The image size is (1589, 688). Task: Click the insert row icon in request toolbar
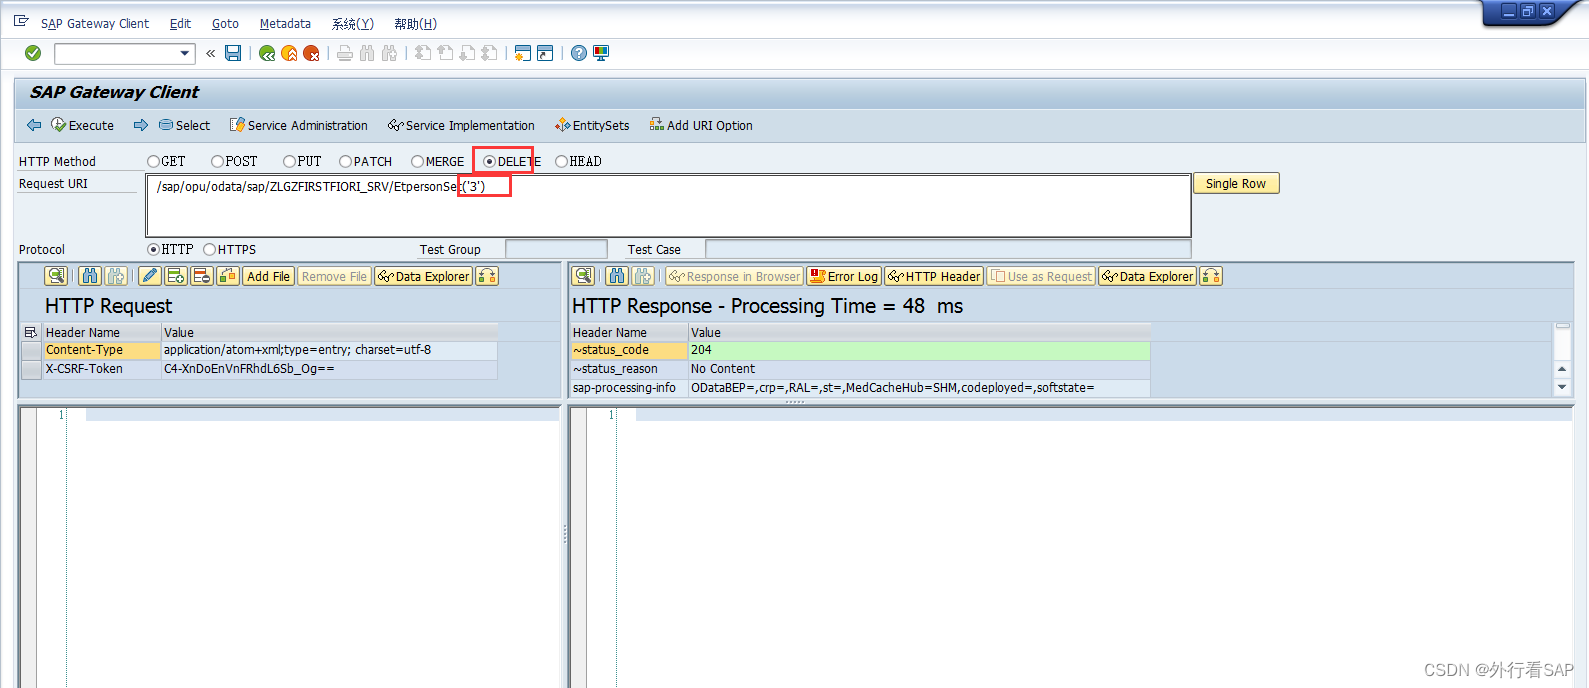click(x=176, y=276)
